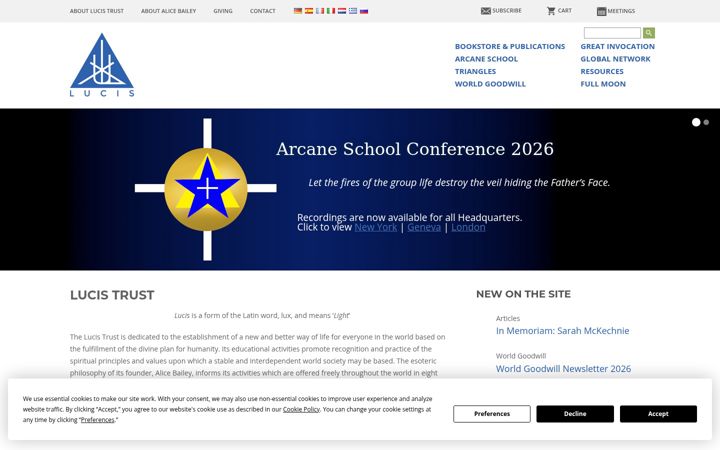Open About Alice Bailey menu
This screenshot has height=450, width=720.
169,11
